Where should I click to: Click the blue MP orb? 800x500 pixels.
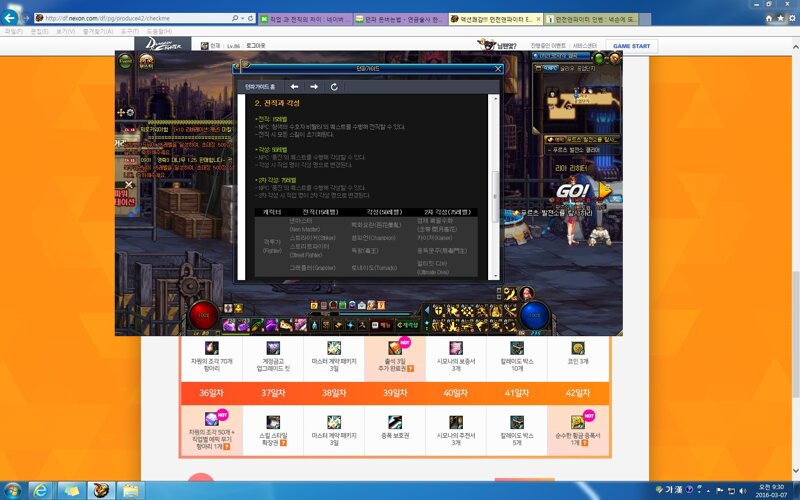coord(534,315)
